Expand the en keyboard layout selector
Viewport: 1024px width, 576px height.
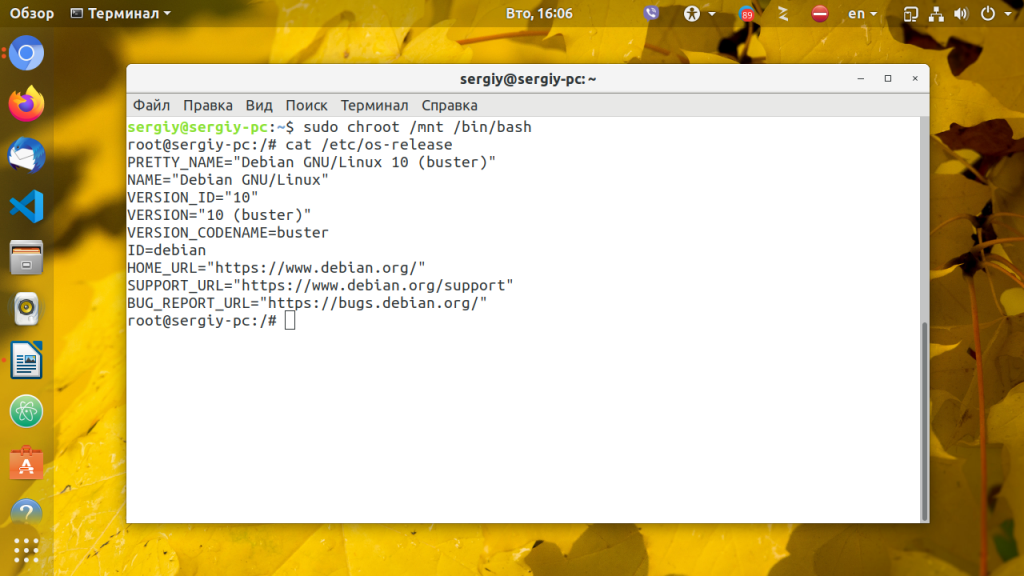tap(862, 14)
